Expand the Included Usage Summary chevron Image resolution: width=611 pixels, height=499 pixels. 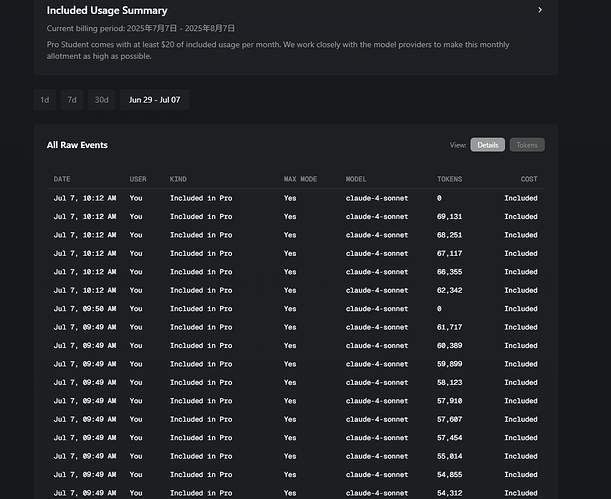pos(540,10)
